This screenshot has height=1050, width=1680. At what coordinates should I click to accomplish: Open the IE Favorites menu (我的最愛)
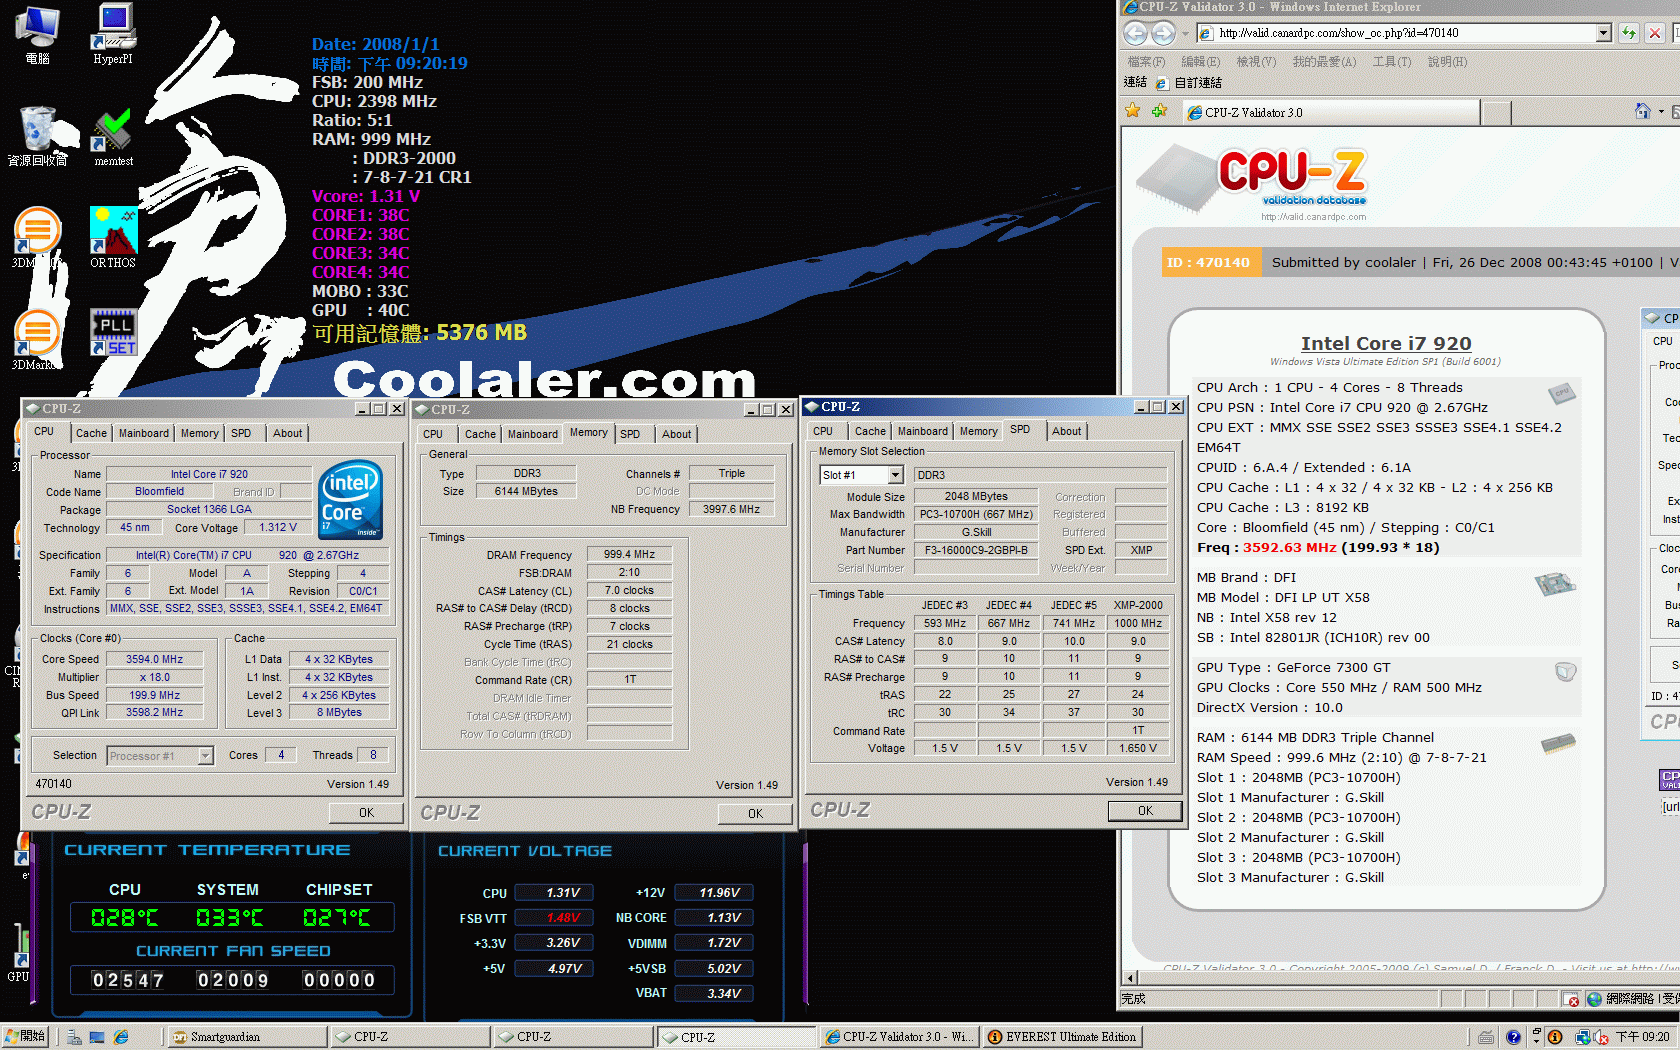tap(1324, 62)
